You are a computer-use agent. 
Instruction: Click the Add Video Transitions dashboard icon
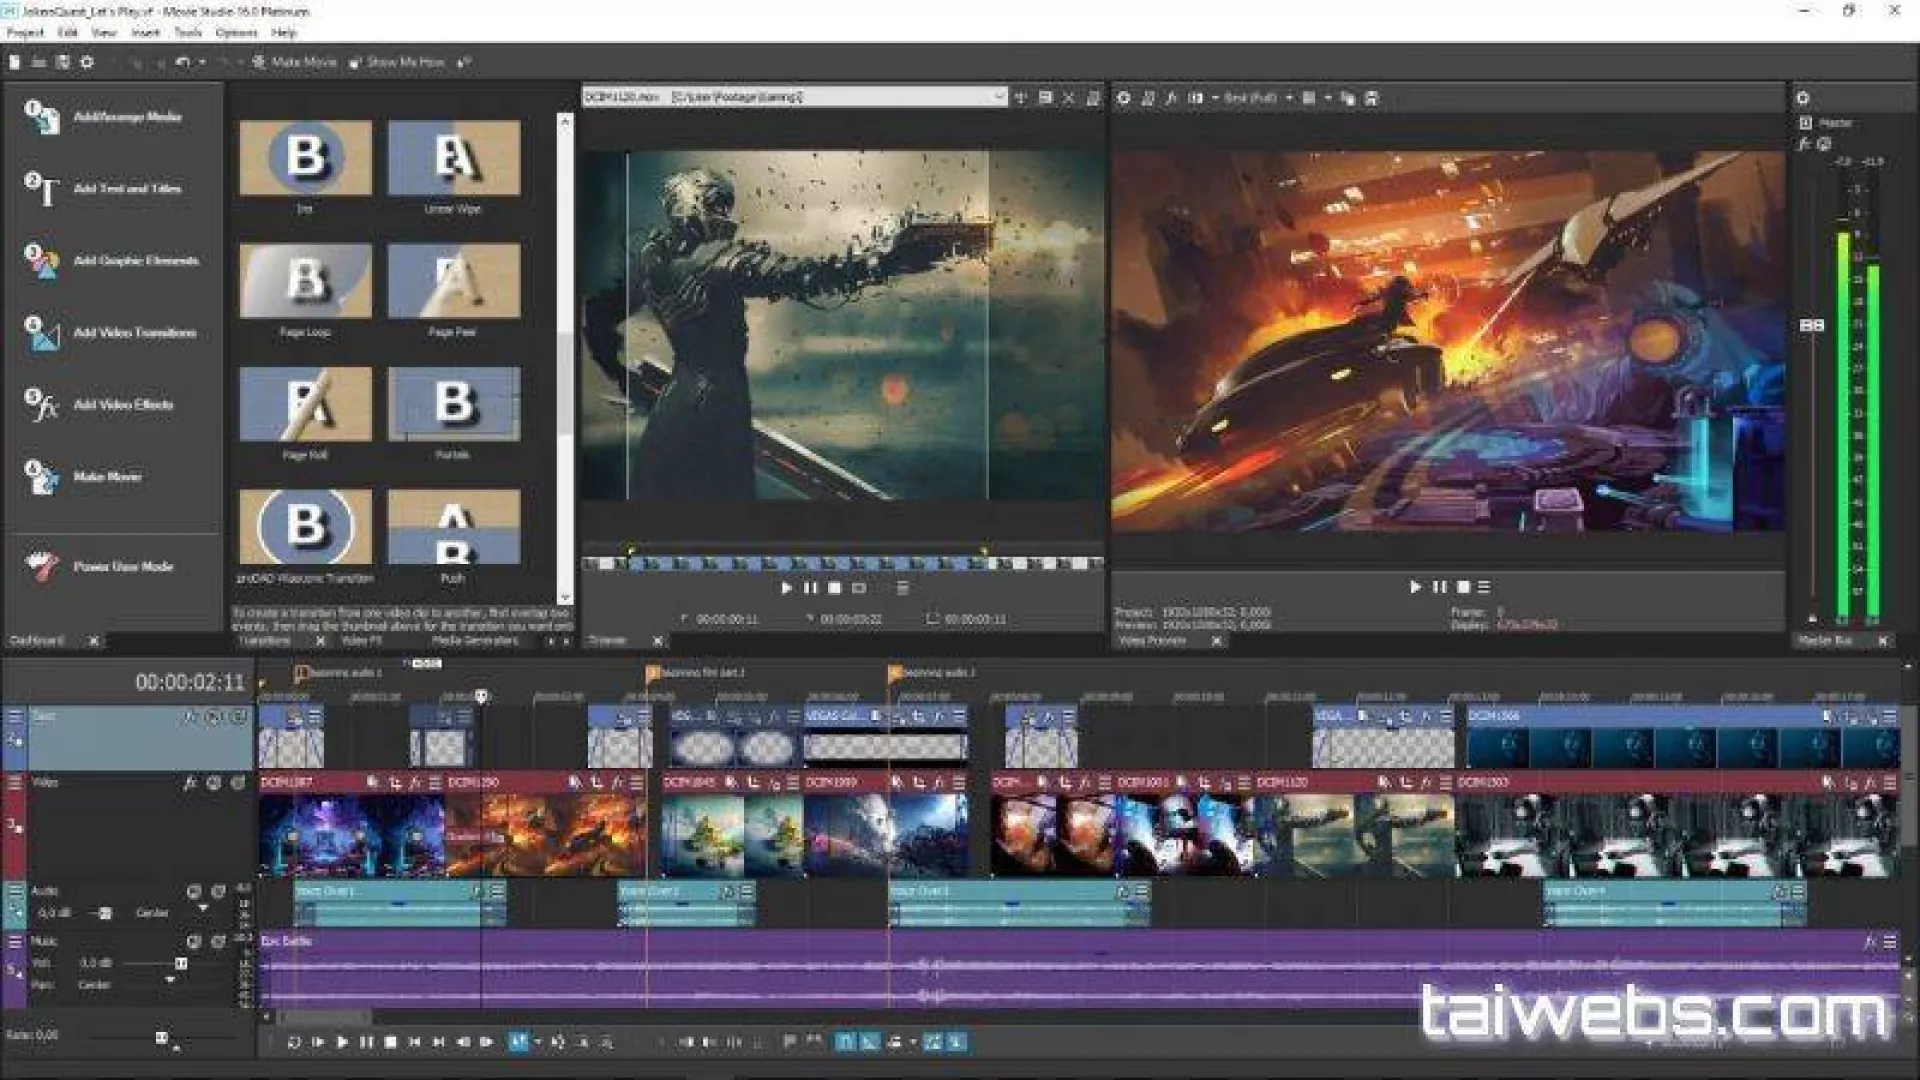pos(42,334)
